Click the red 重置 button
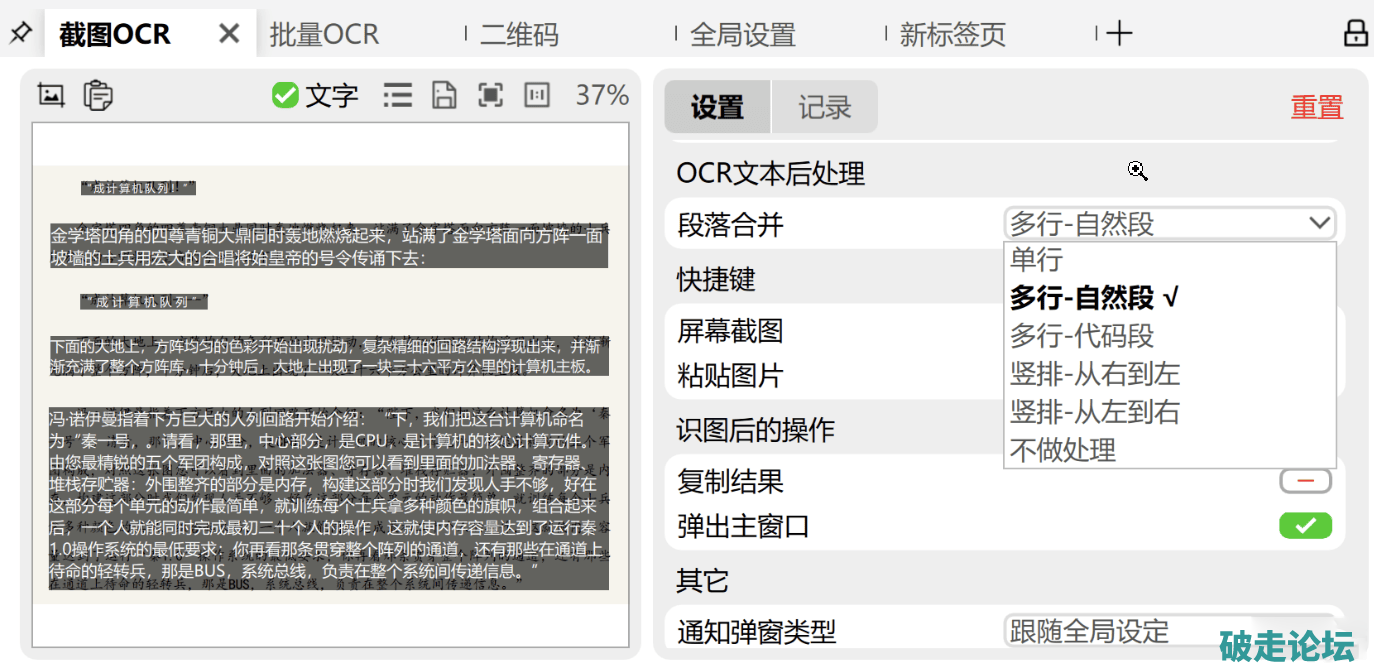 coord(1316,107)
